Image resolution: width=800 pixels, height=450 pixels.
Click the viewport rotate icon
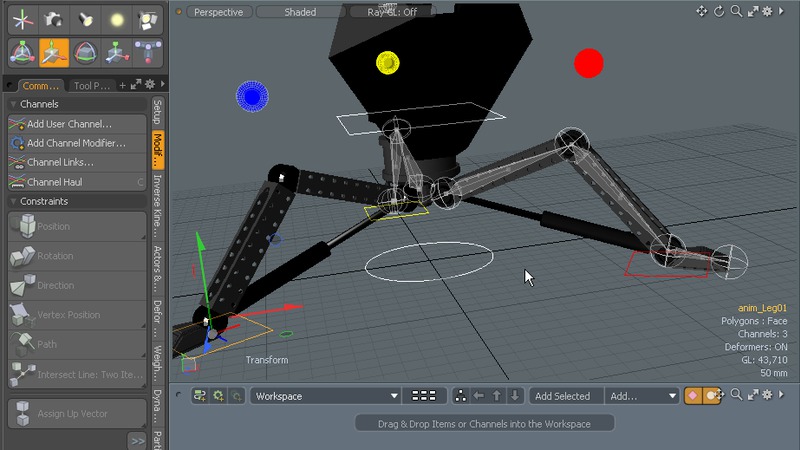point(719,11)
